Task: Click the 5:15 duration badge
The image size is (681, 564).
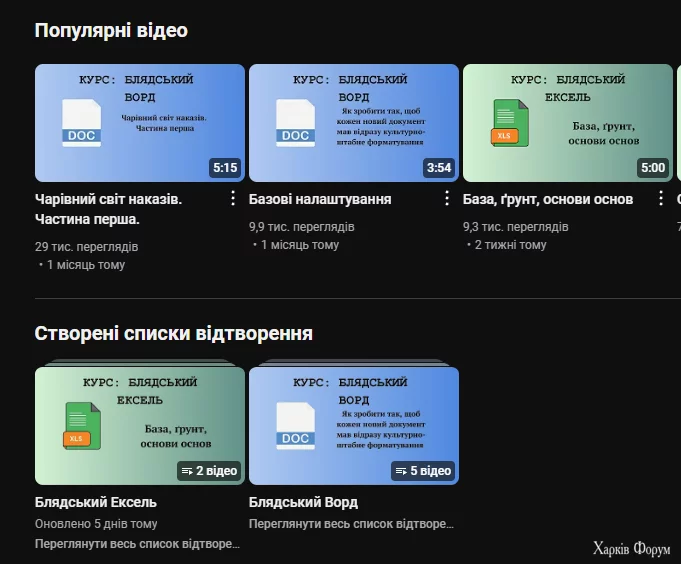Action: tap(225, 168)
